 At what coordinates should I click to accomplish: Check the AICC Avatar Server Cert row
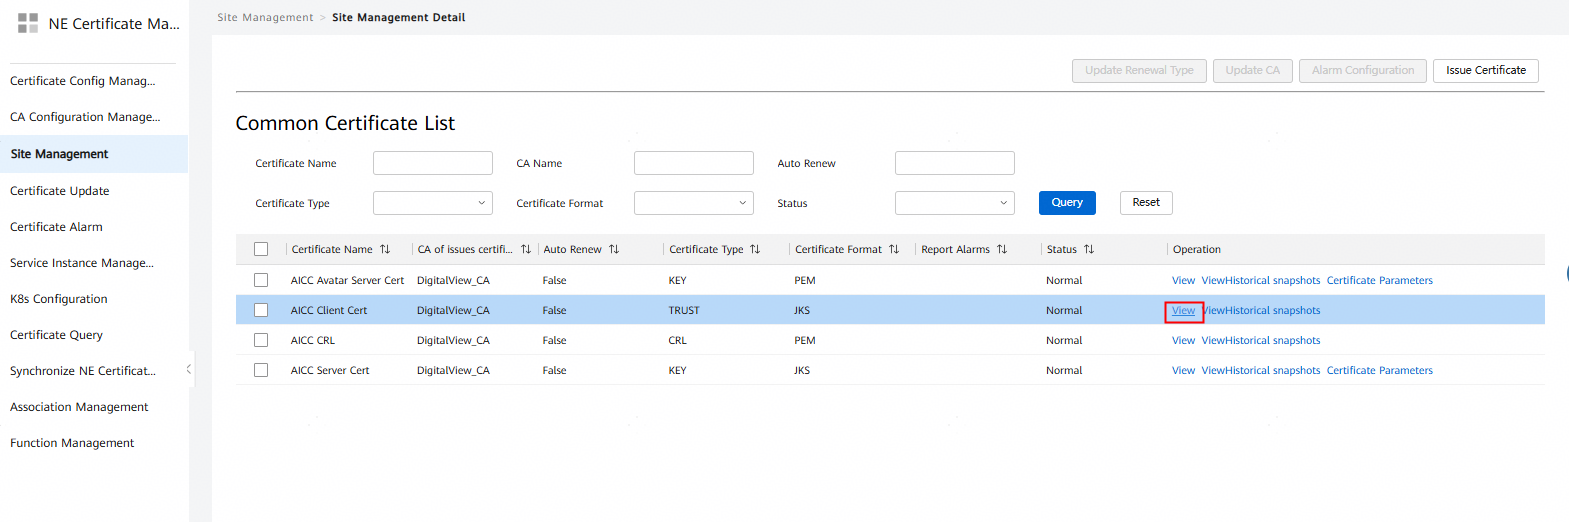261,280
